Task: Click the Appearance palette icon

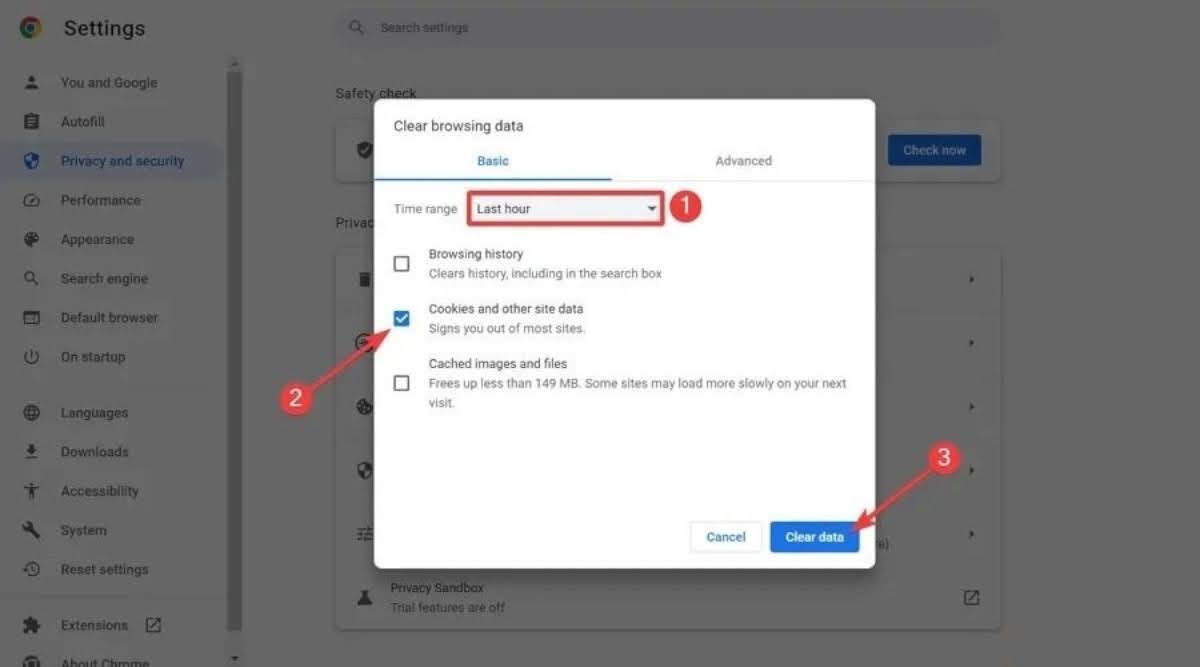Action: (32, 239)
